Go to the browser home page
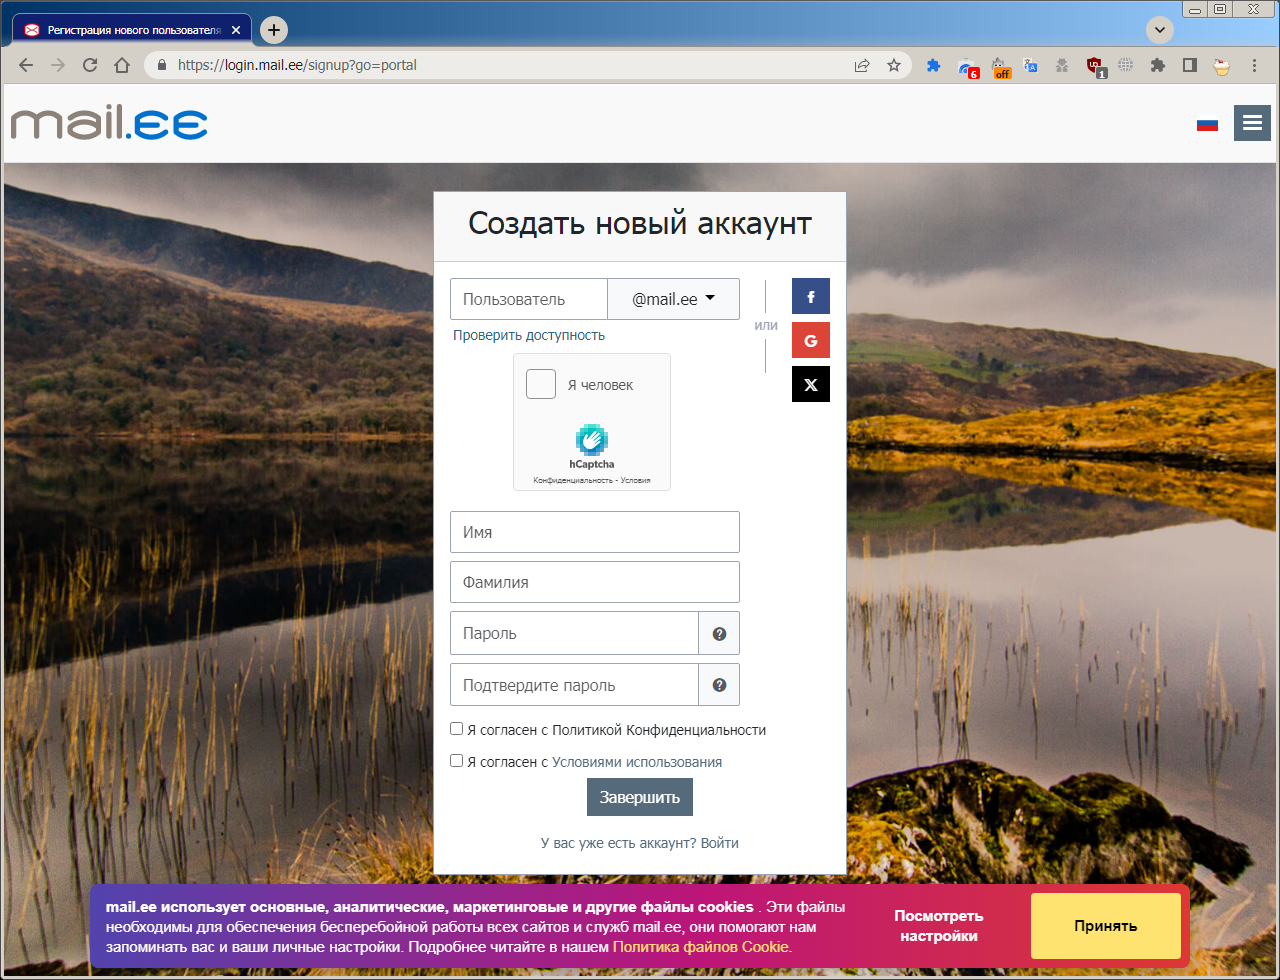 (x=122, y=65)
